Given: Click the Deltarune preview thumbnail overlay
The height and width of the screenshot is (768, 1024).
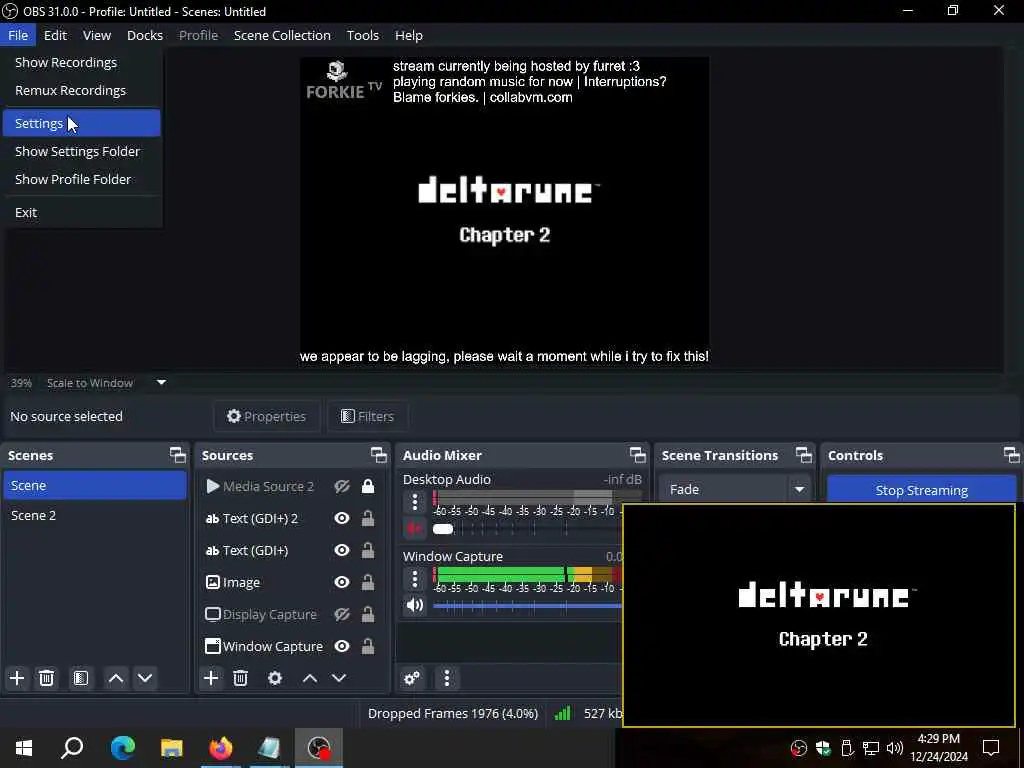Looking at the screenshot, I should tap(819, 615).
